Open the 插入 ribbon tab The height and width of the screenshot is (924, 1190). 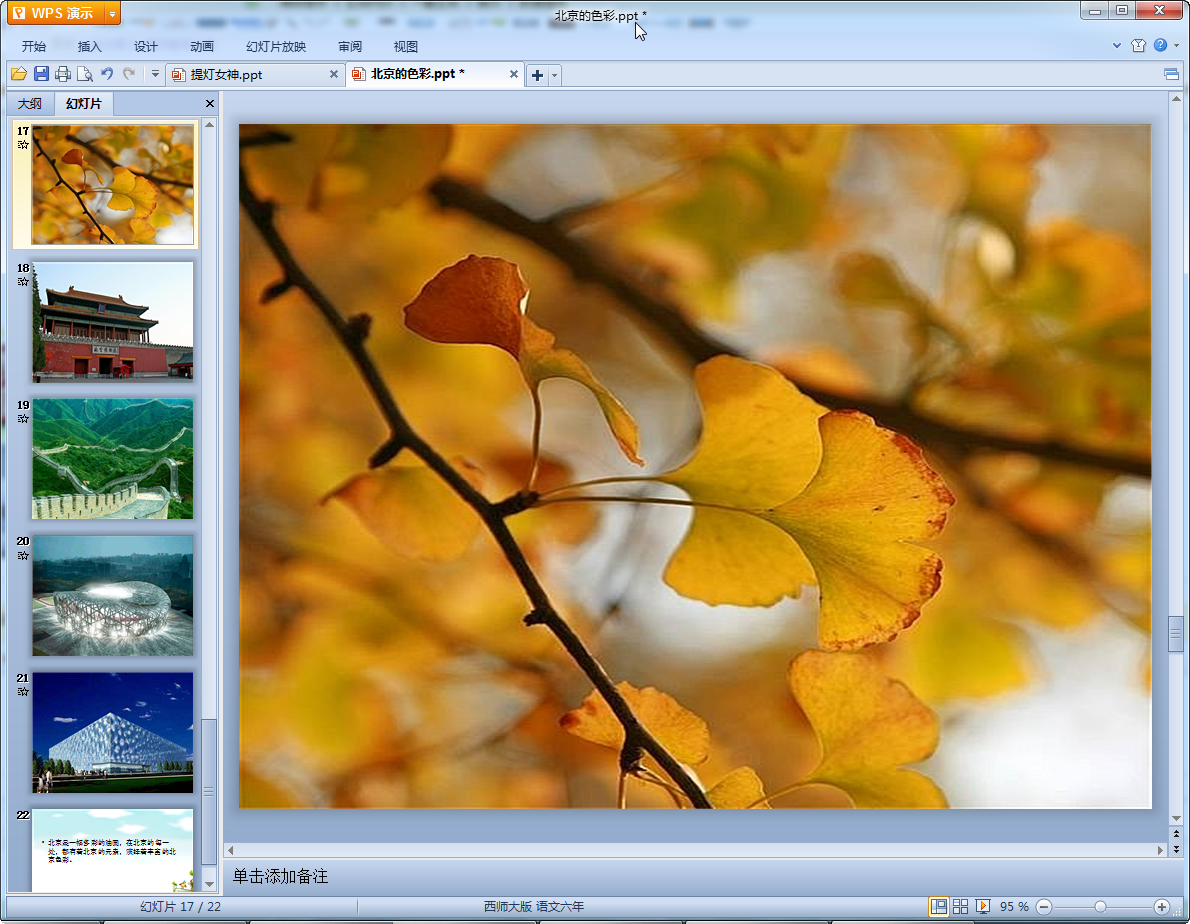pyautogui.click(x=90, y=46)
